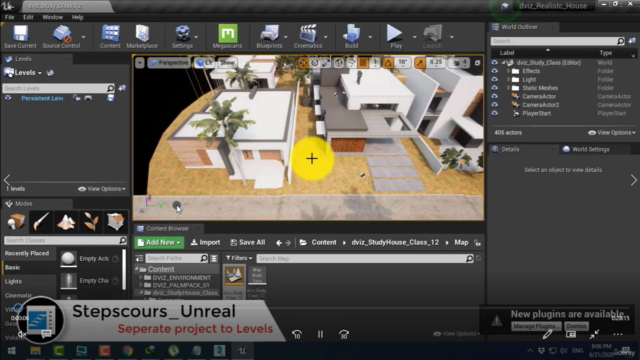
Task: Toggle visibility of CameraActor
Action: [x=494, y=96]
